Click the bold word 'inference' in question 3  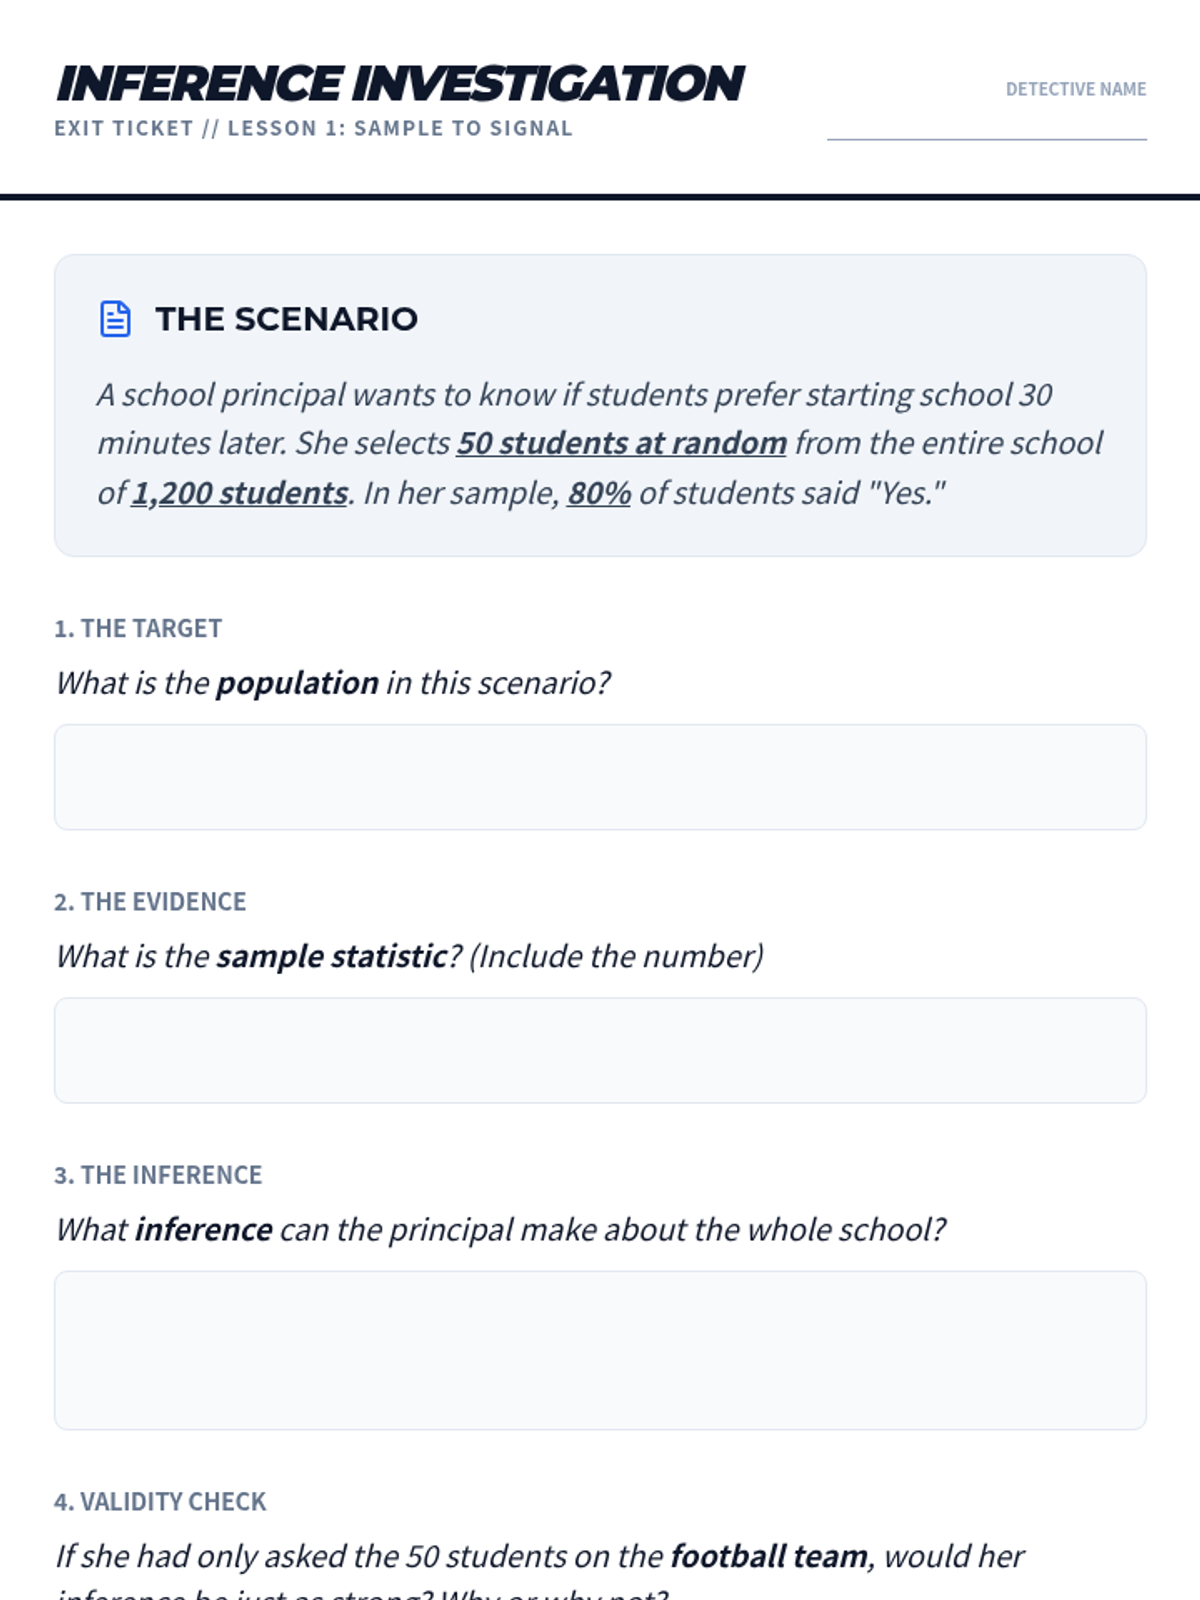coord(204,1229)
